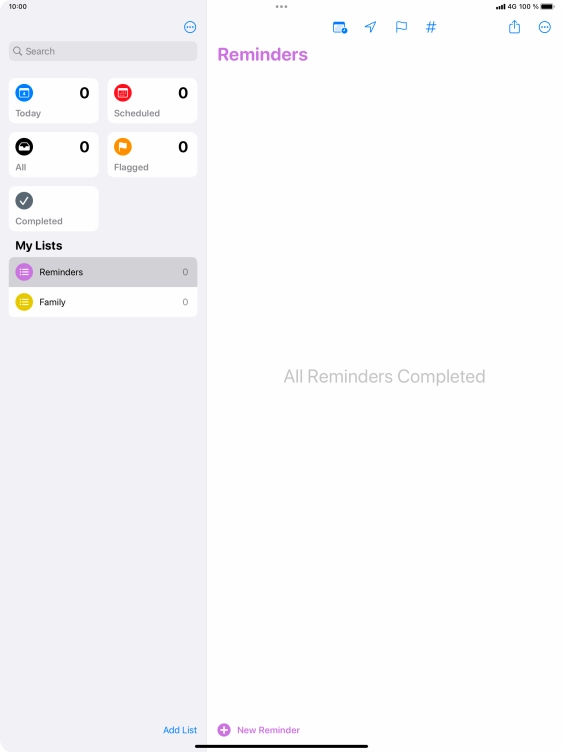Tap the yellow Family list icon
Screen dimensions: 563x752
tap(24, 302)
